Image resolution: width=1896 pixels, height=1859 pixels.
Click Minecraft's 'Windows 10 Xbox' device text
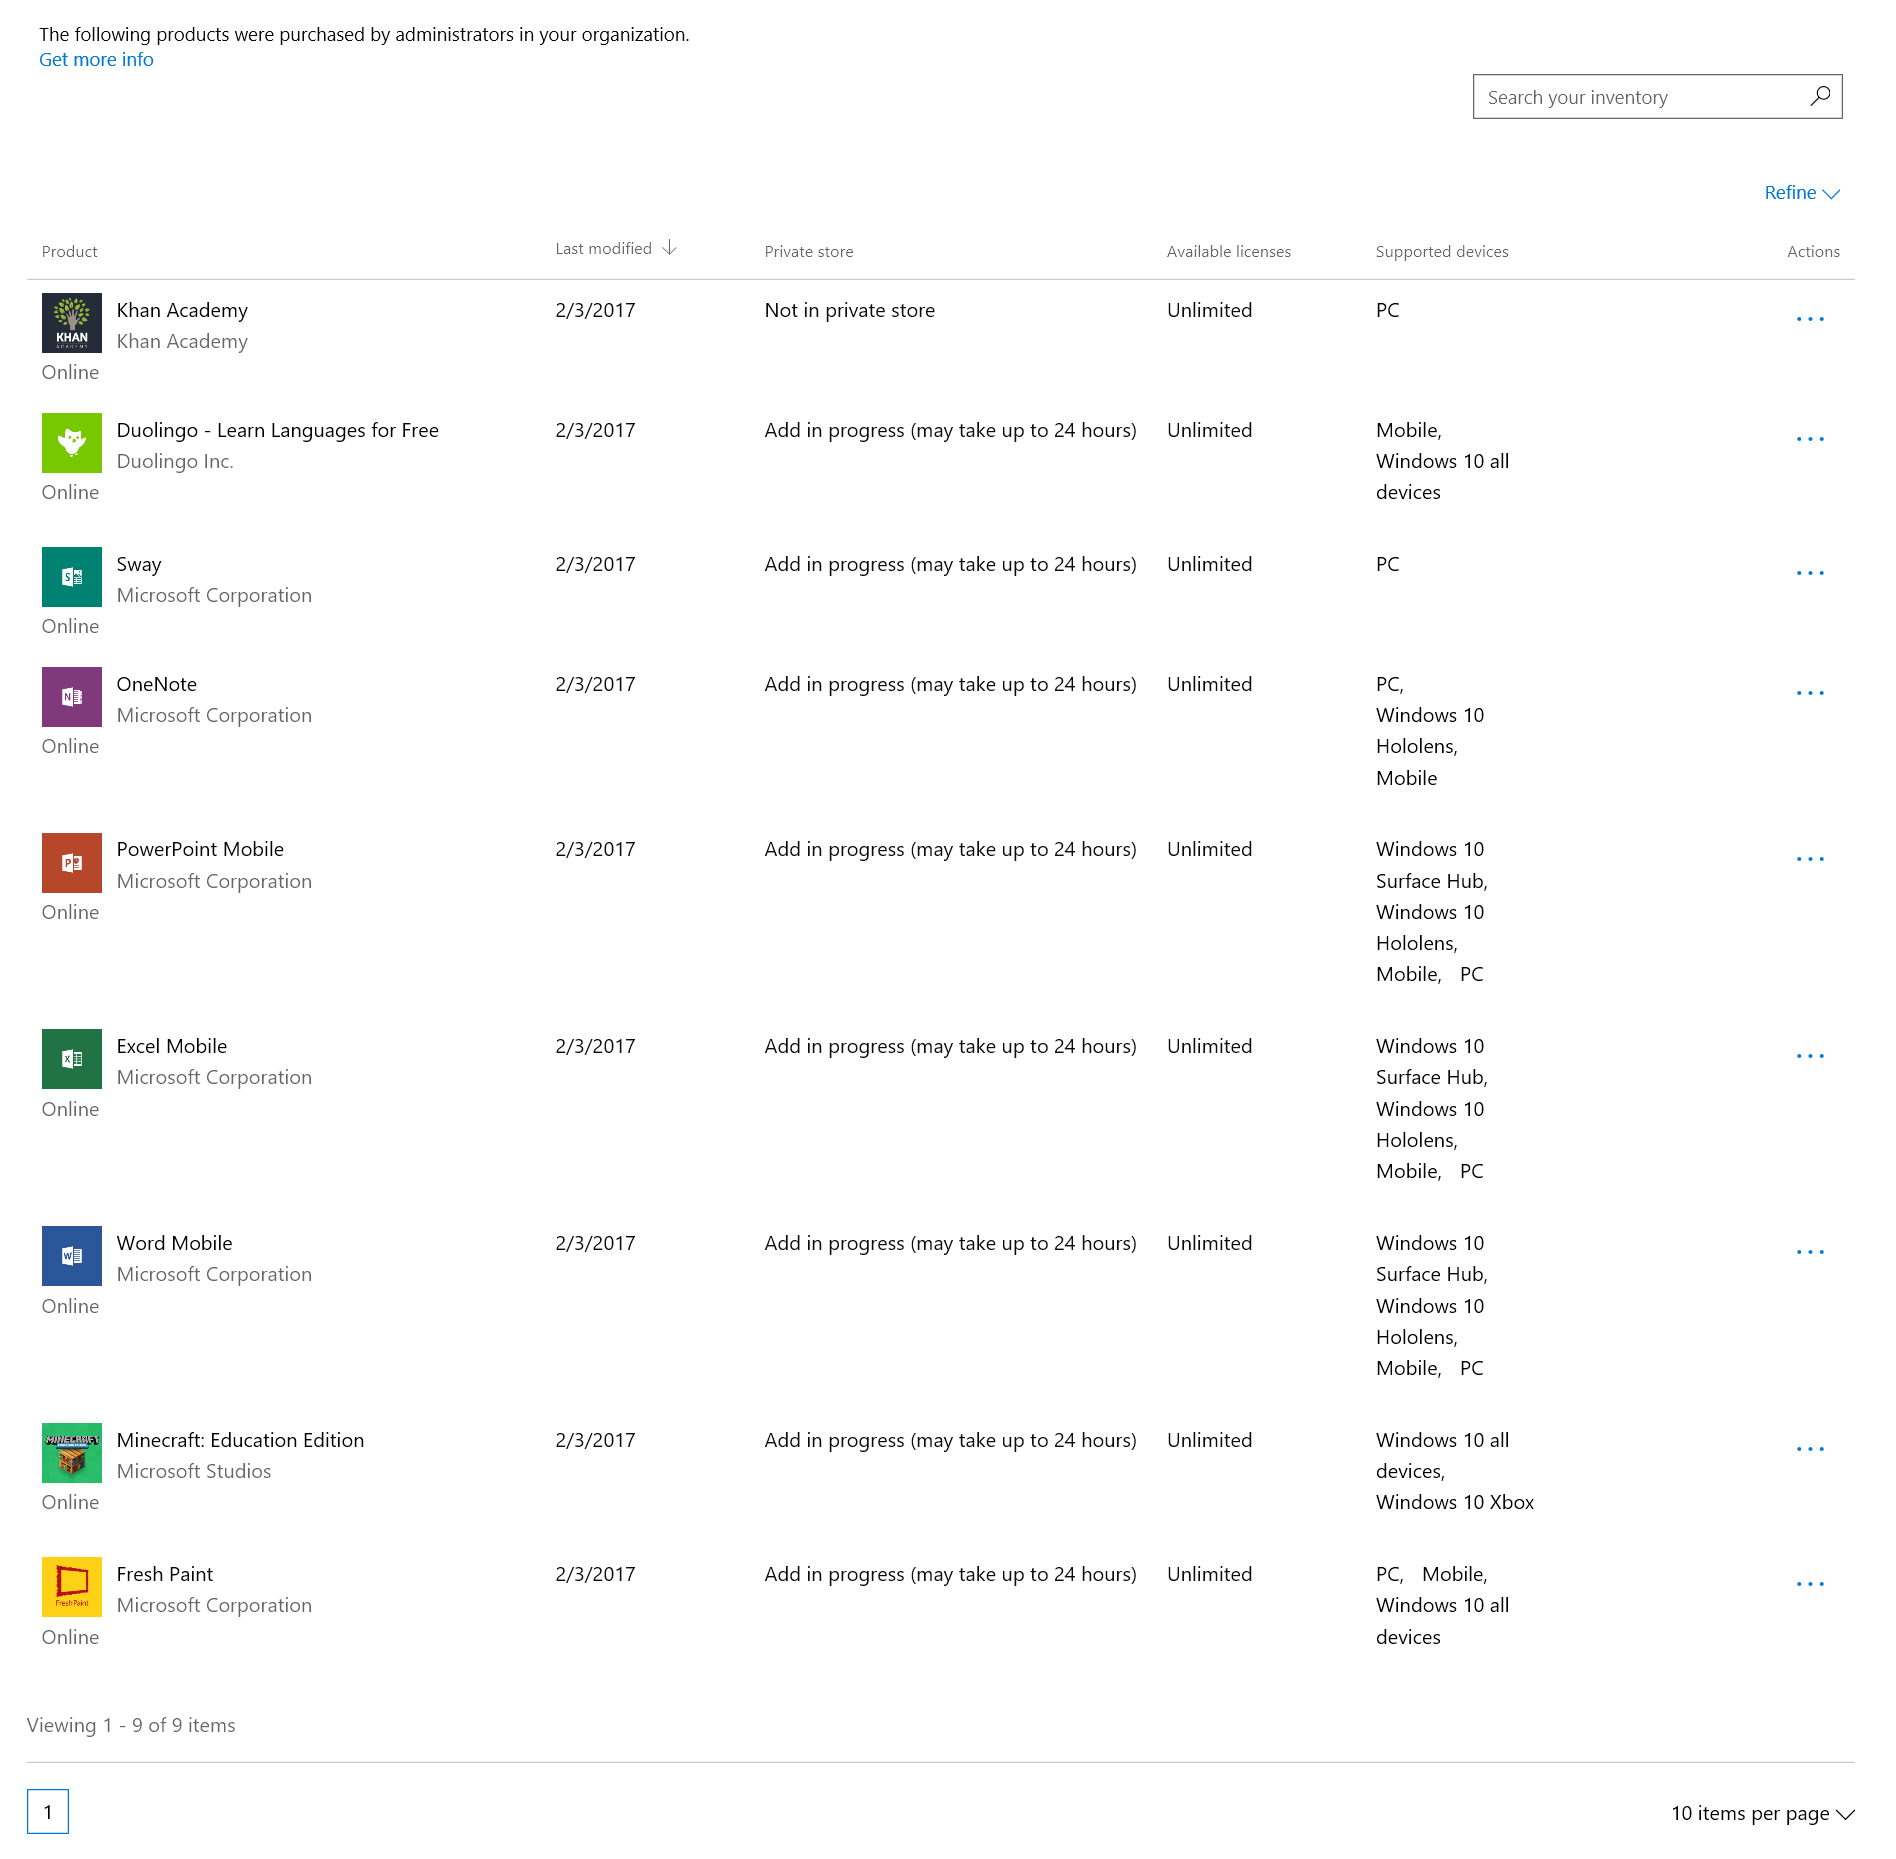[1455, 1502]
